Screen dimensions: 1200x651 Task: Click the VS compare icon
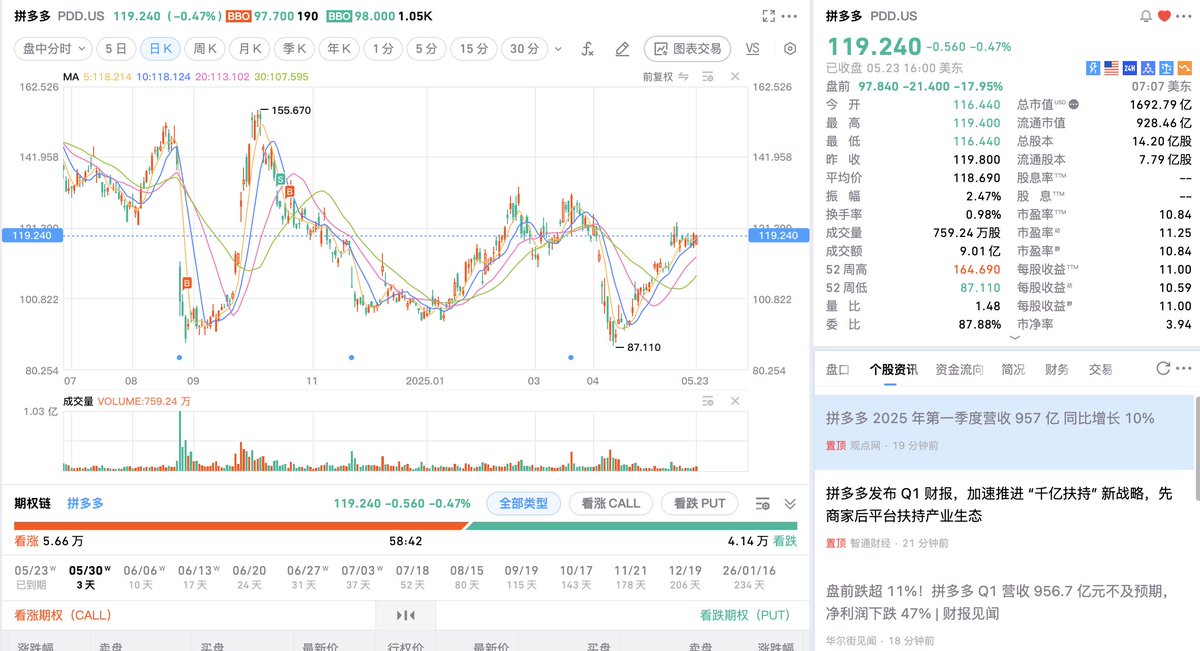[753, 48]
